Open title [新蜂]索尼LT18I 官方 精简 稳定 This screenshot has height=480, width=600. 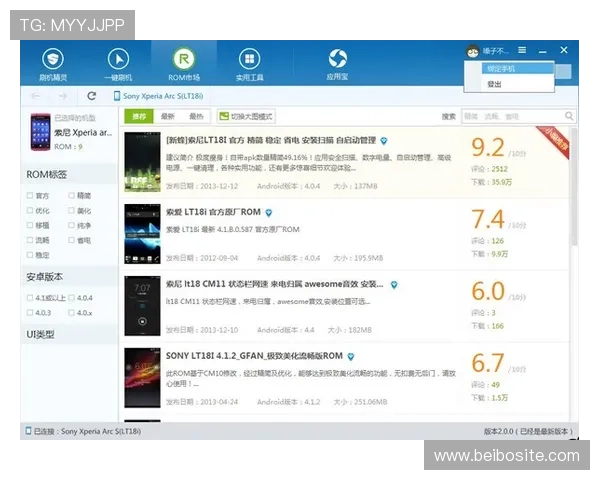[x=271, y=140]
